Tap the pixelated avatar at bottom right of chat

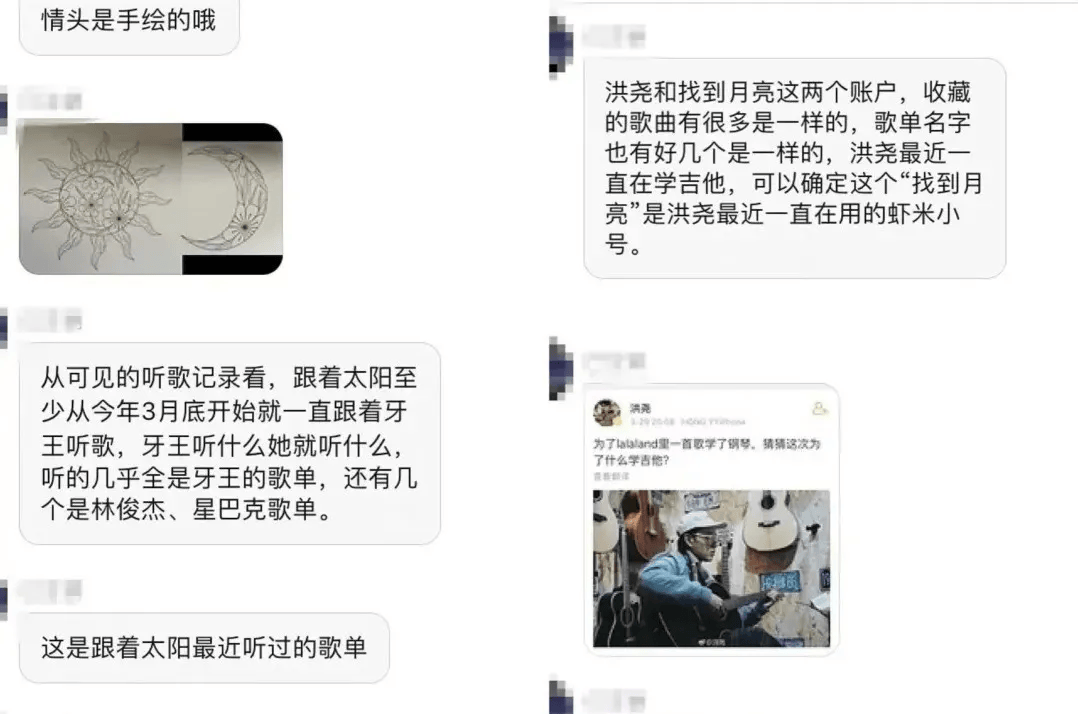[561, 697]
